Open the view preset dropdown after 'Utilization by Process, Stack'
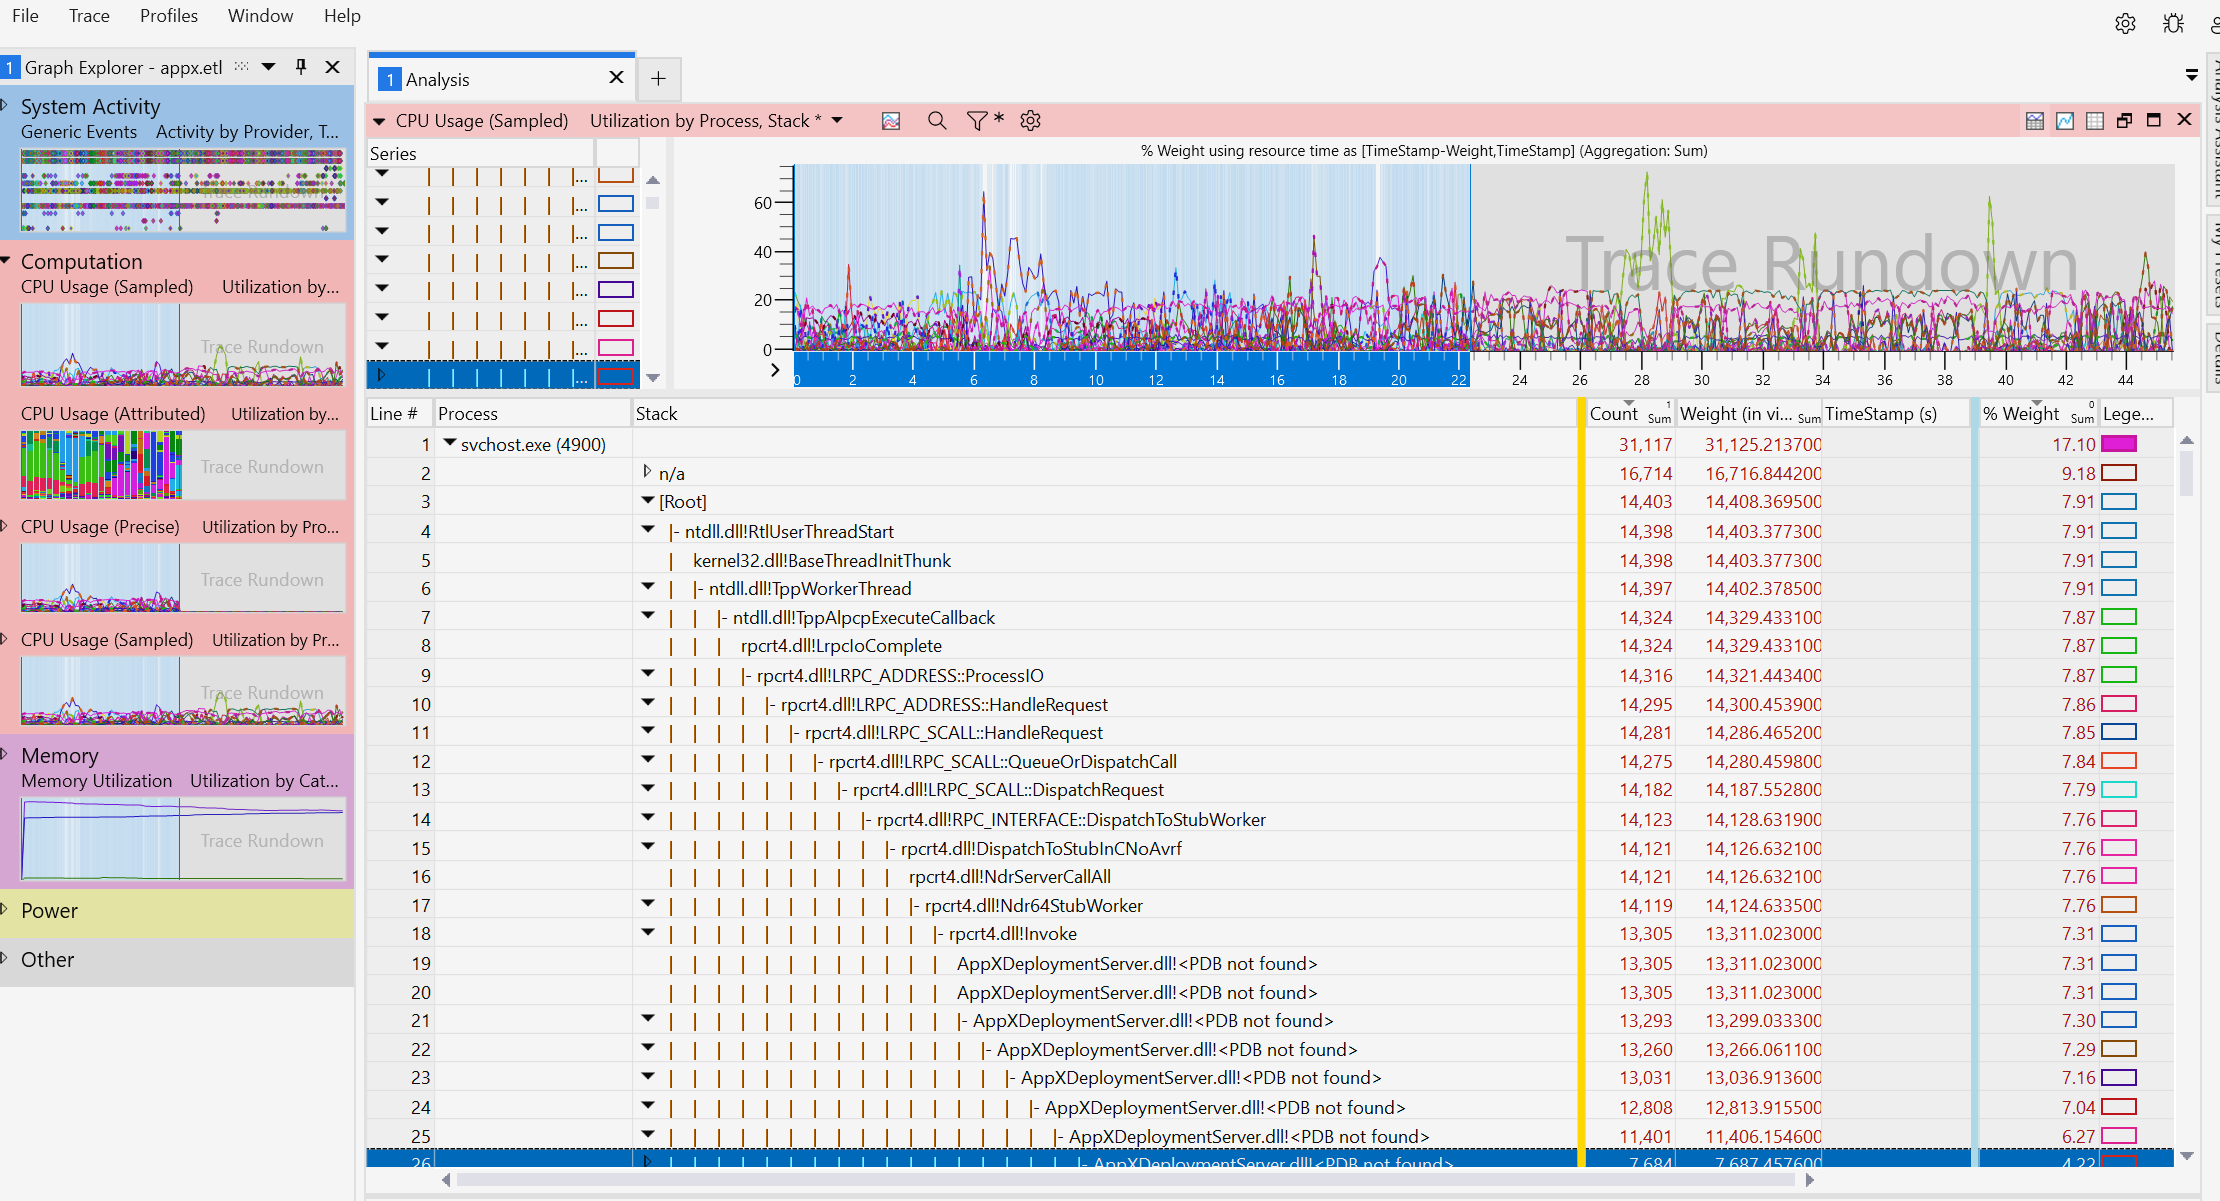 point(837,121)
